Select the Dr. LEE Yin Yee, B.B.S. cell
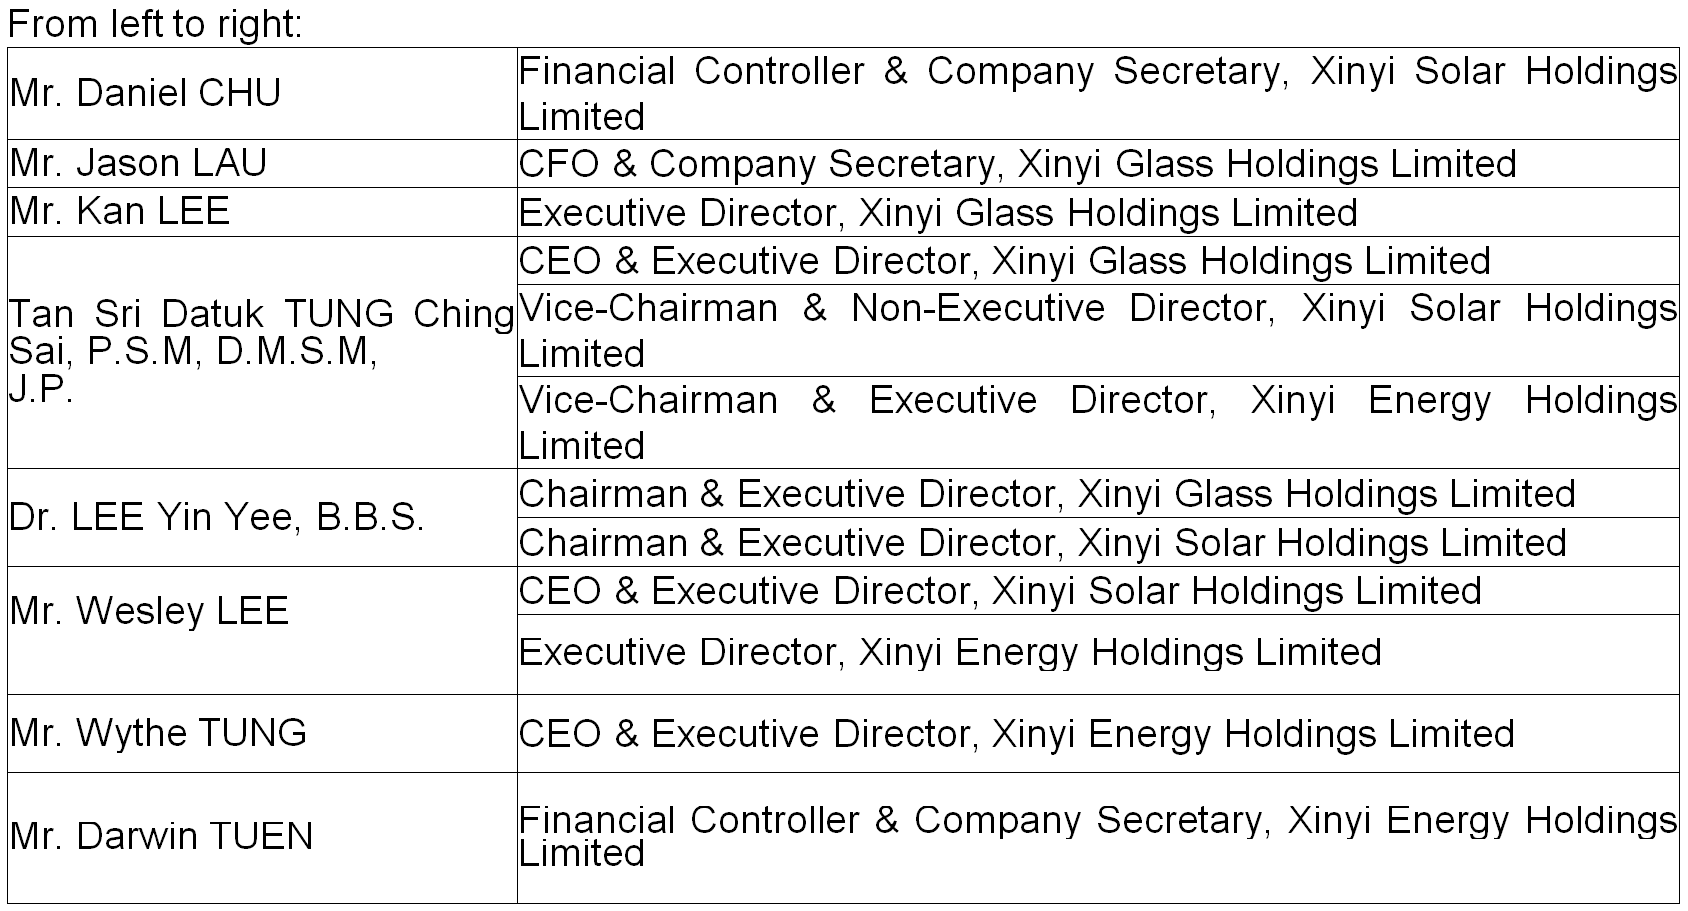 [217, 517]
